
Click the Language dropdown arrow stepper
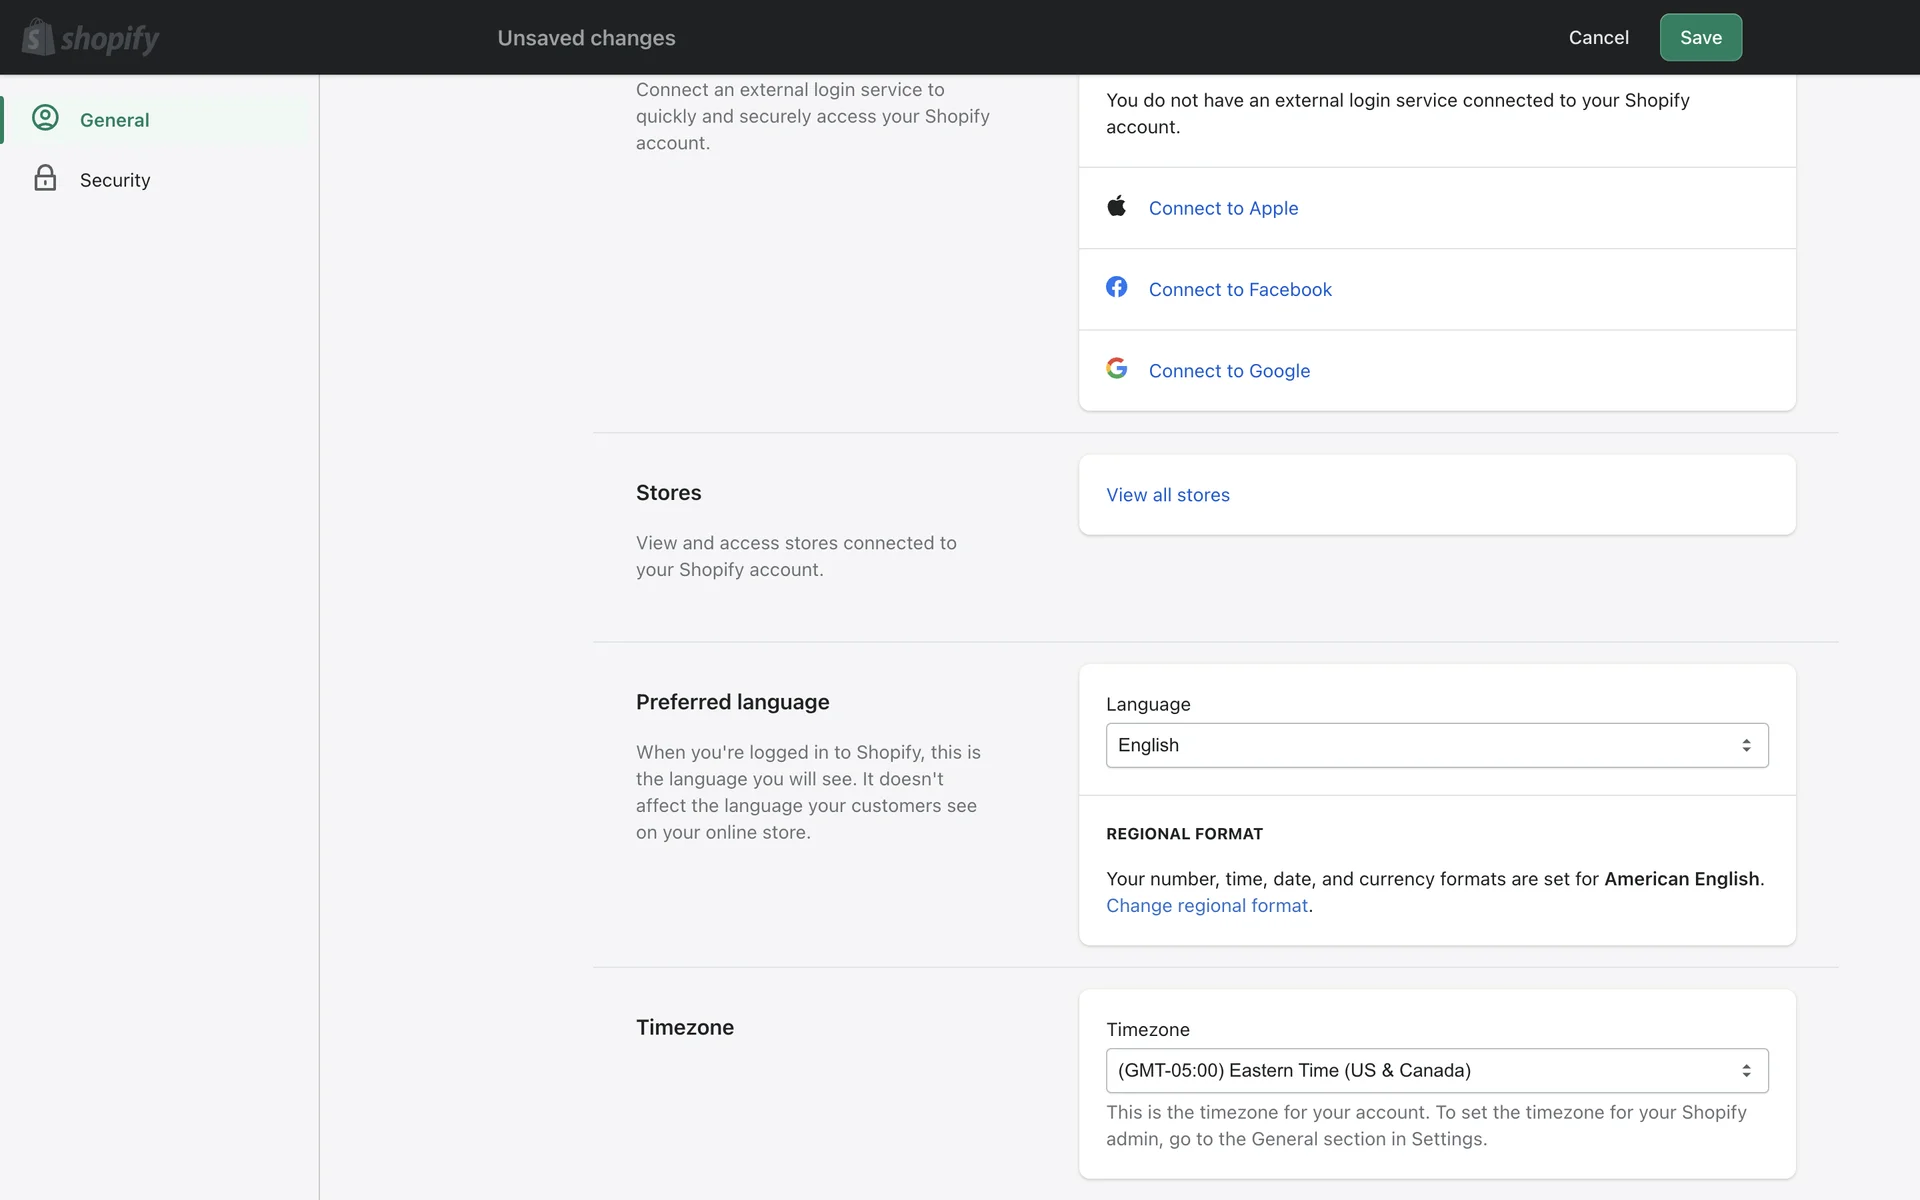tap(1746, 745)
